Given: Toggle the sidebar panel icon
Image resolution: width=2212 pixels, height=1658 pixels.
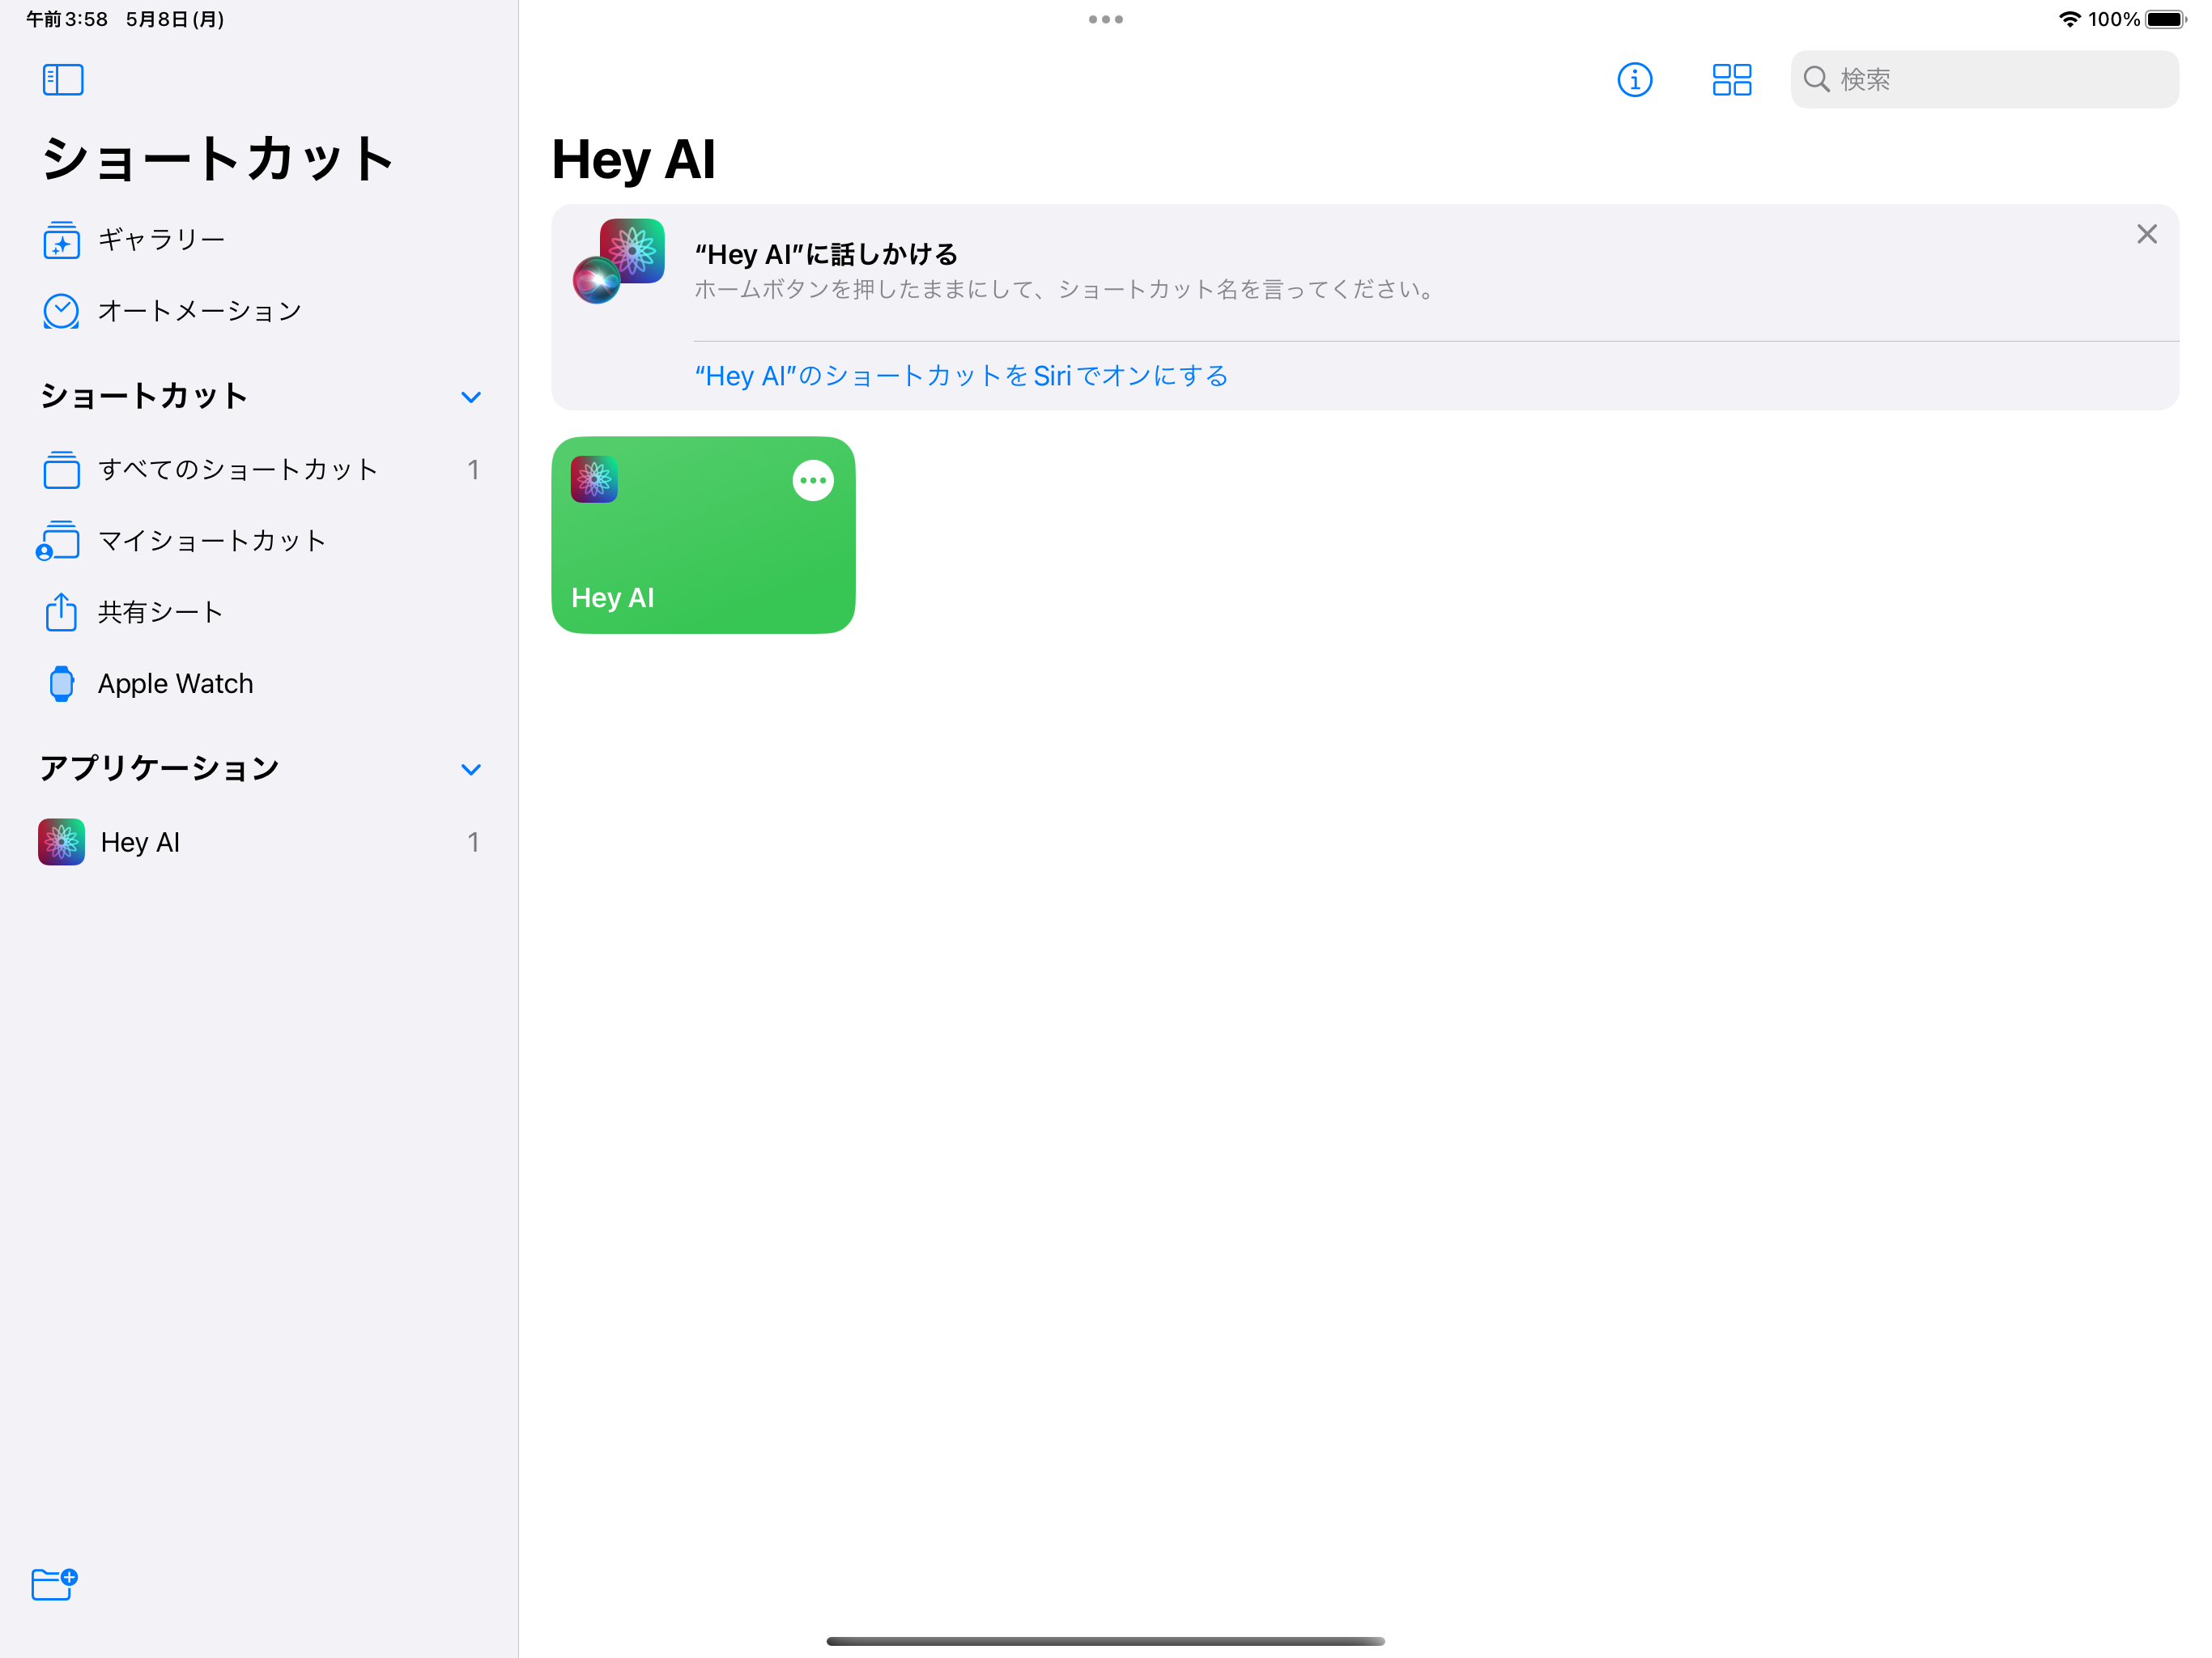Looking at the screenshot, I should [x=63, y=80].
